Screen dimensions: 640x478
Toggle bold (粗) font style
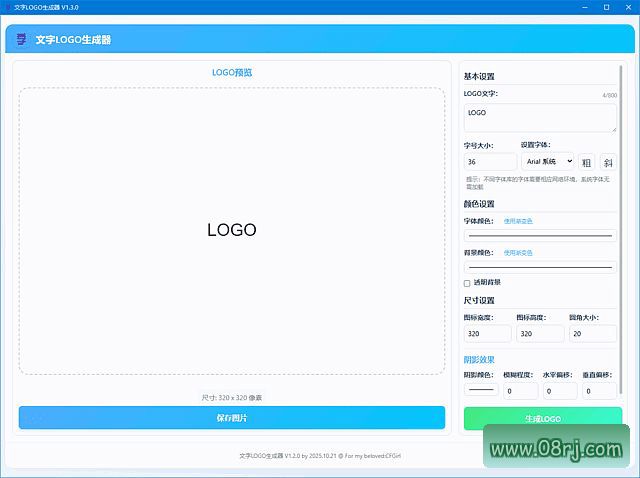click(x=587, y=162)
